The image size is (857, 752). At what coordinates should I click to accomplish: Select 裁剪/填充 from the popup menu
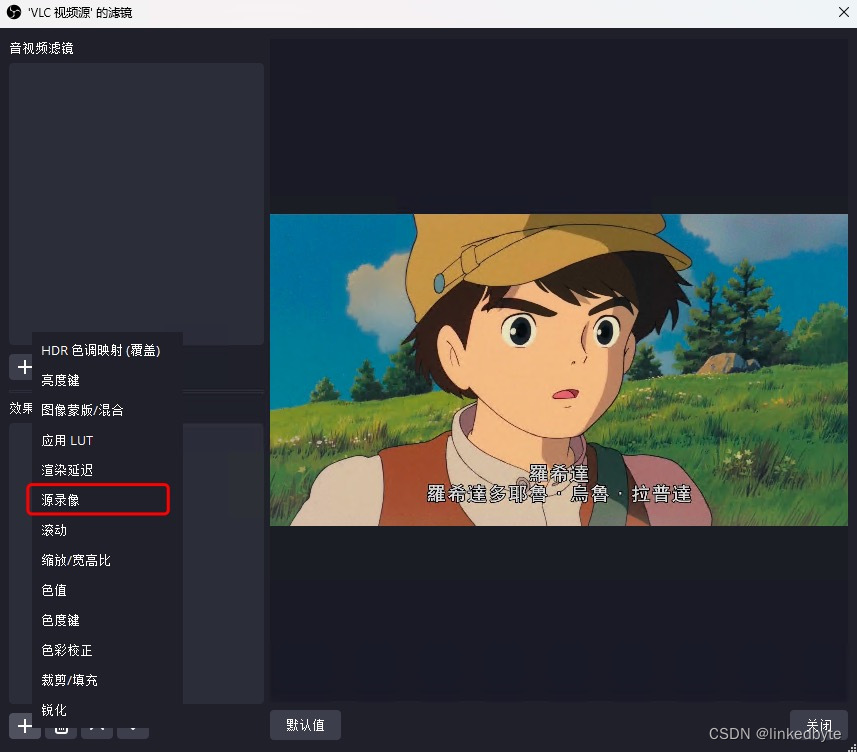(x=107, y=680)
